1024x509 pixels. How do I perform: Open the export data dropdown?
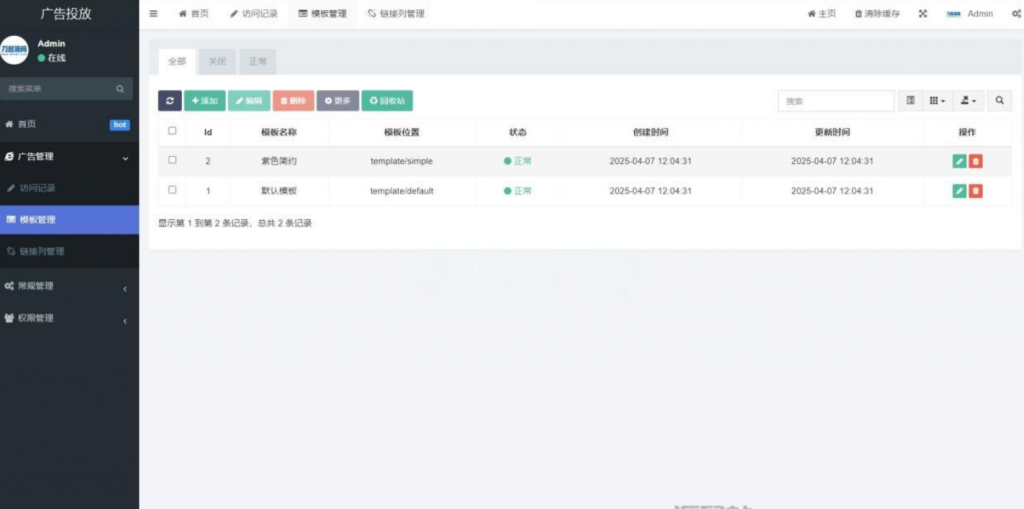coord(968,101)
